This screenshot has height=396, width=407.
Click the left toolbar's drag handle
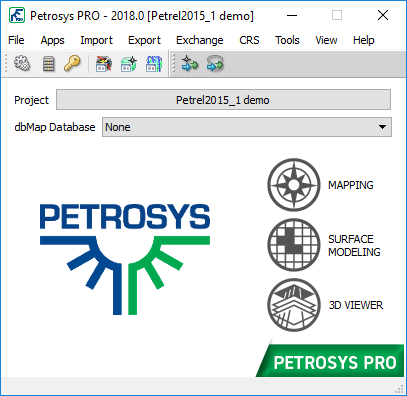click(6, 64)
